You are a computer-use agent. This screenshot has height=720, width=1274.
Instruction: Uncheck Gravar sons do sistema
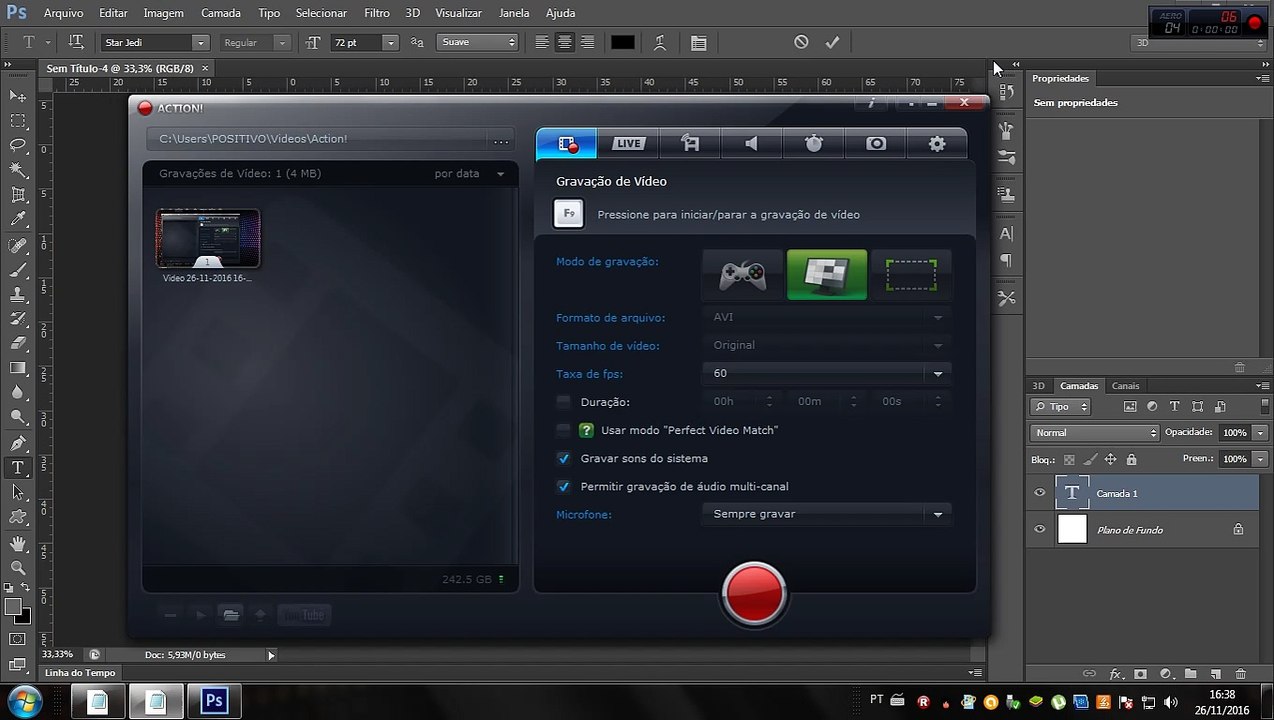(563, 458)
